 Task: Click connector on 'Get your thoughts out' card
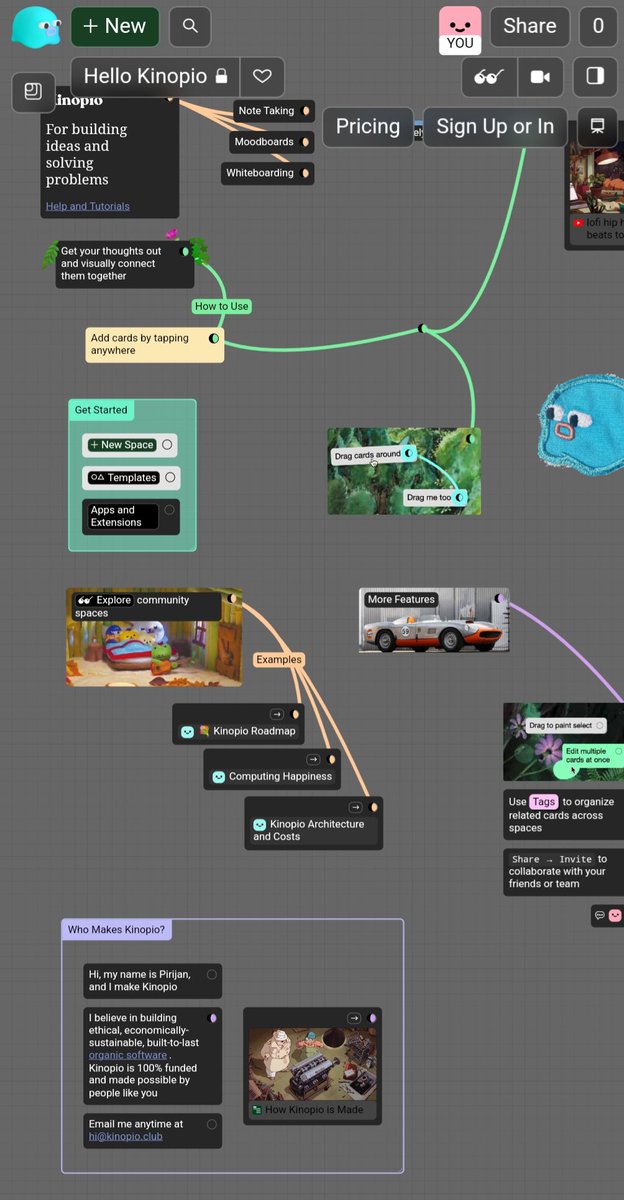[x=184, y=252]
